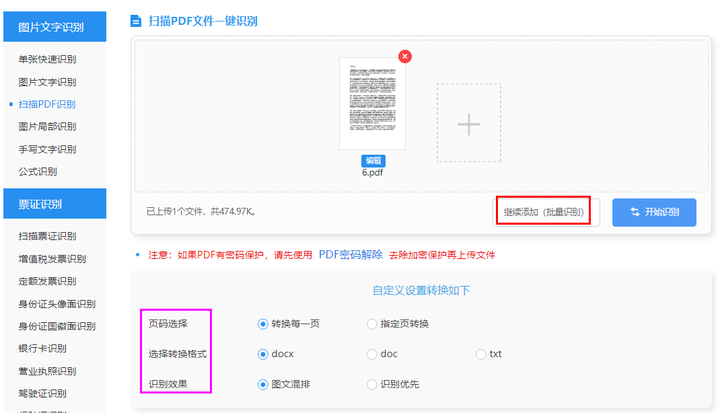
Task: Start recognition with the 开始识别 button
Action: (x=654, y=212)
